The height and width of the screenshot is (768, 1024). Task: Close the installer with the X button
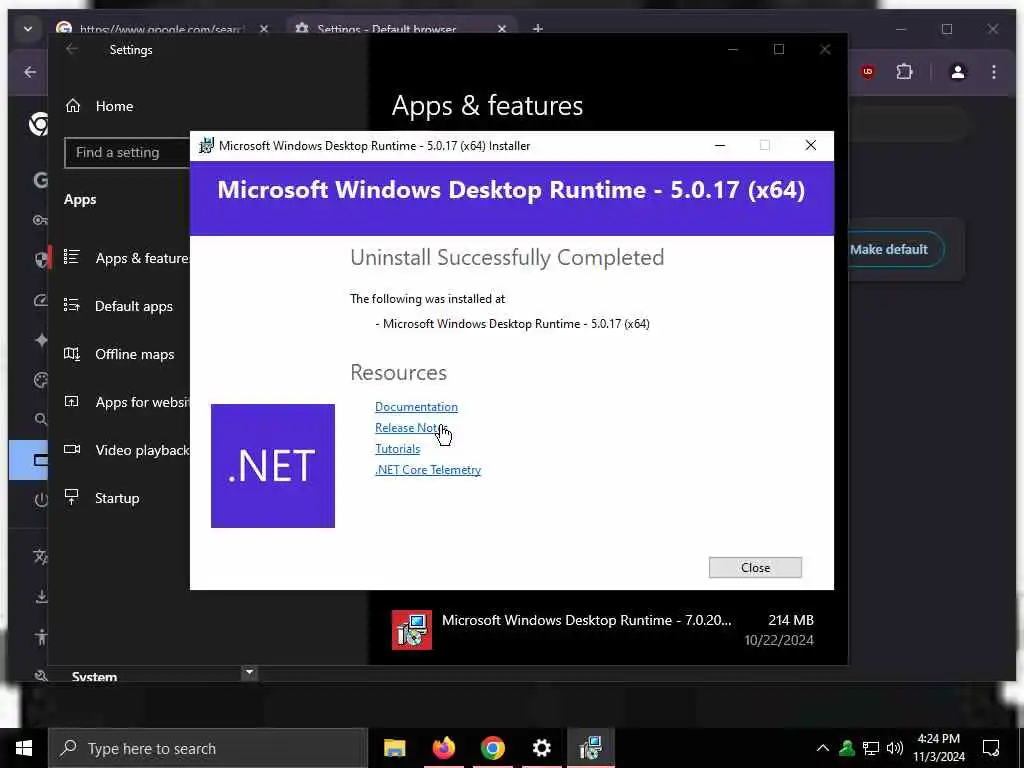(810, 145)
